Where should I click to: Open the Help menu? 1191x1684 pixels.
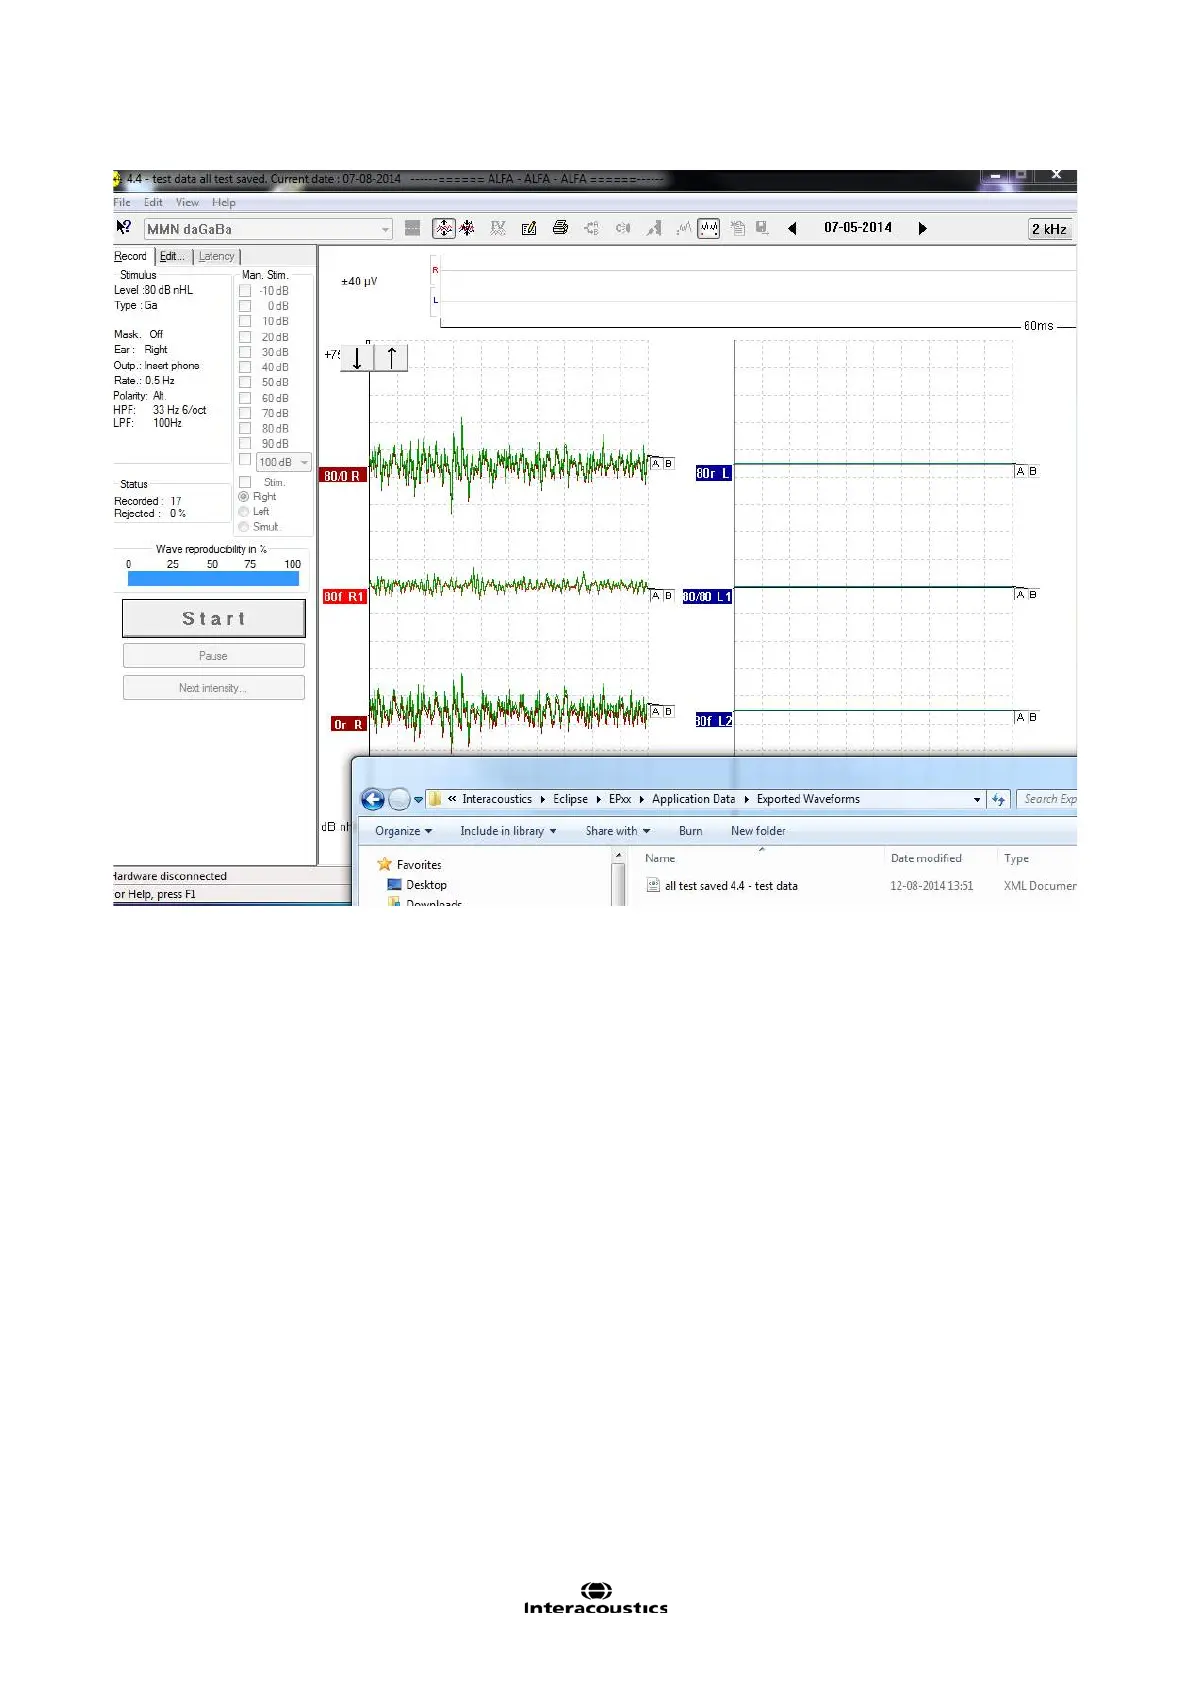[x=224, y=202]
